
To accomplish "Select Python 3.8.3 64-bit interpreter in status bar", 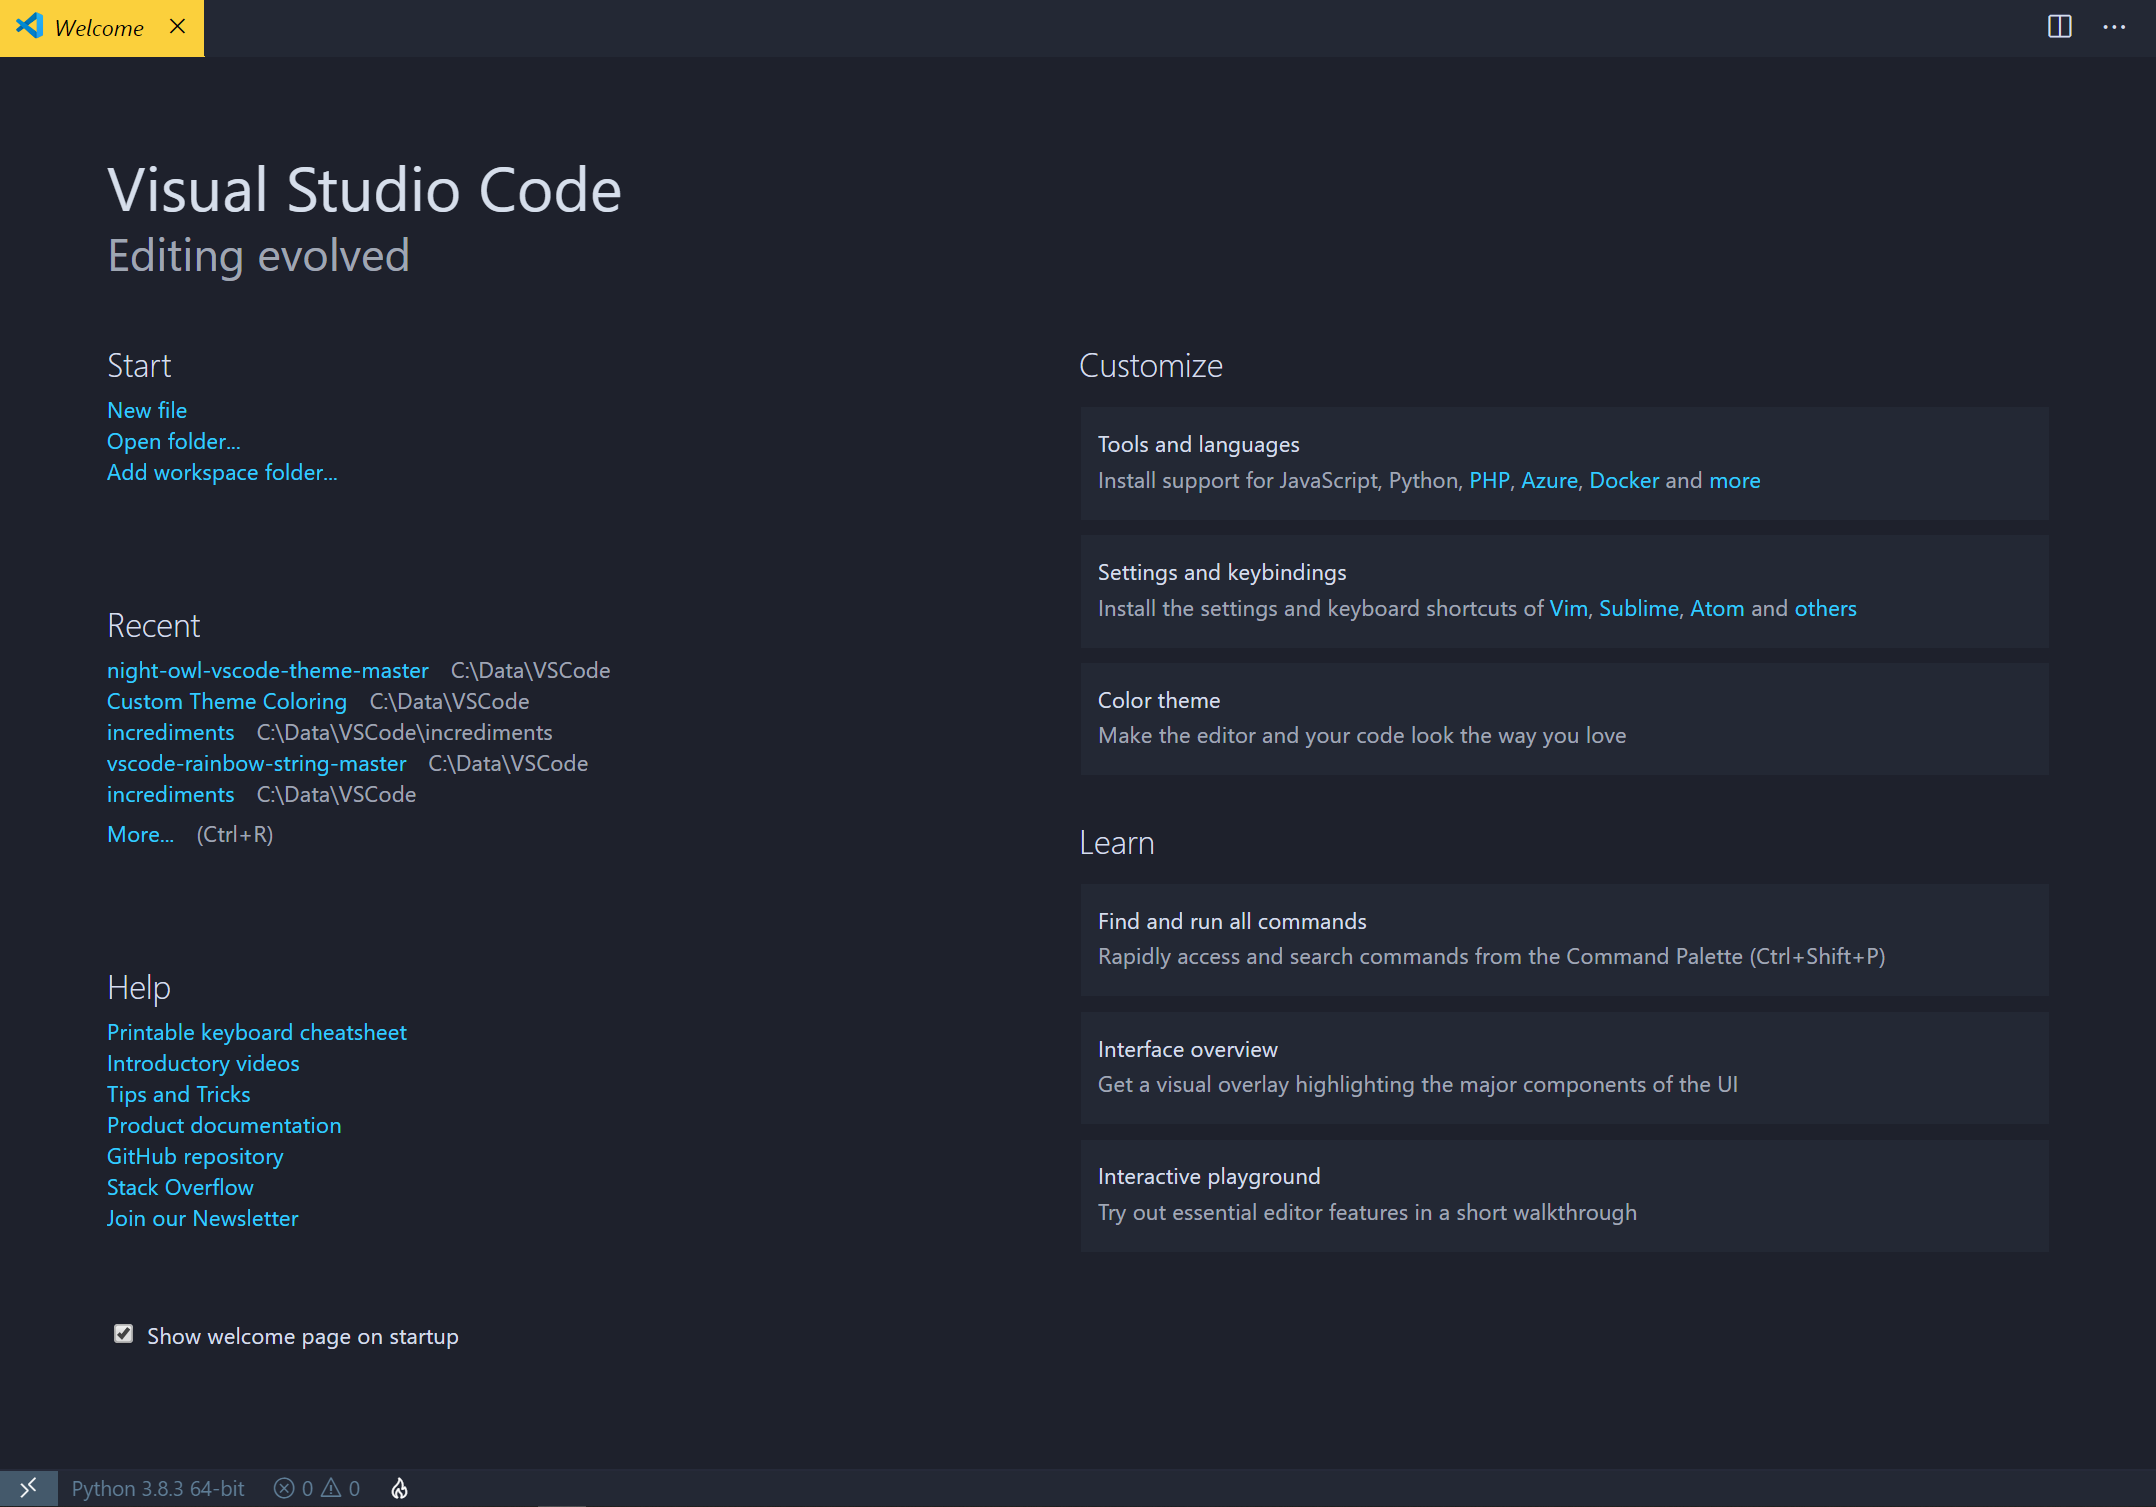I will (x=158, y=1488).
